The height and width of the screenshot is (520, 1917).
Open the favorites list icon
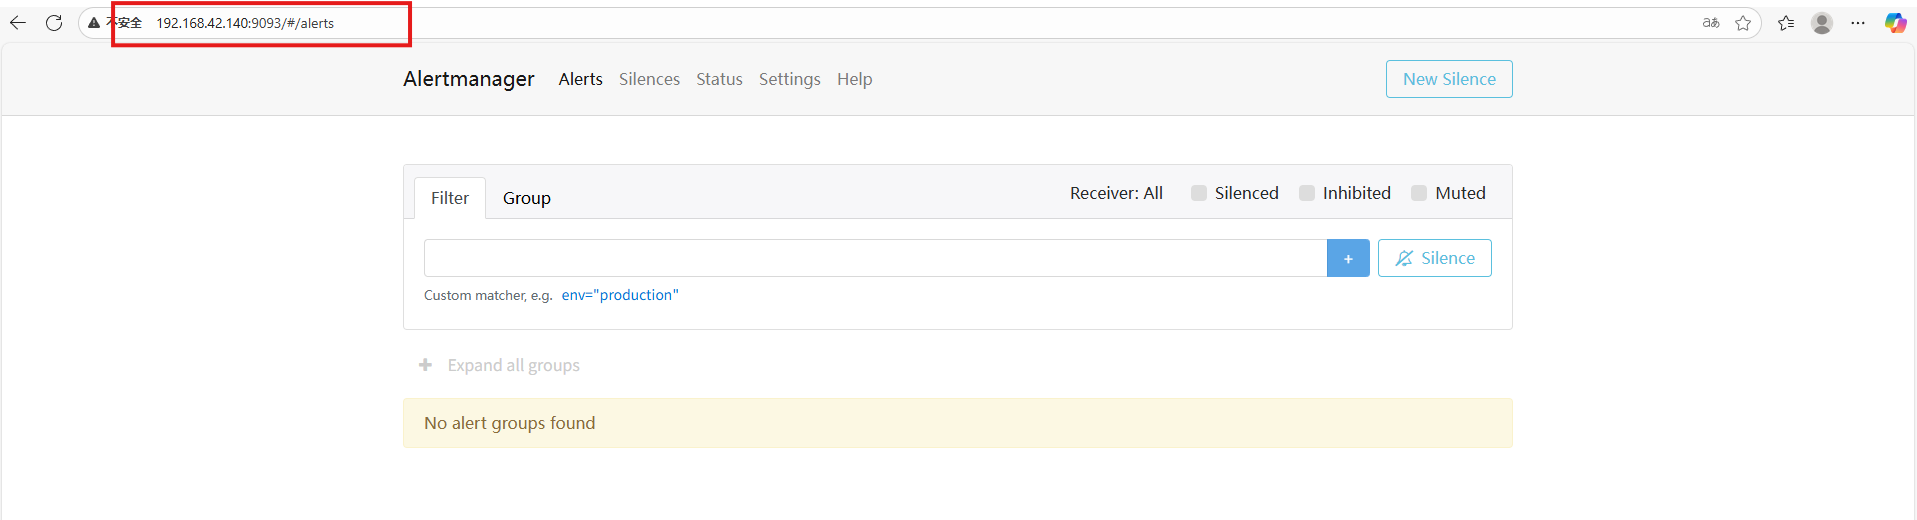click(1786, 23)
